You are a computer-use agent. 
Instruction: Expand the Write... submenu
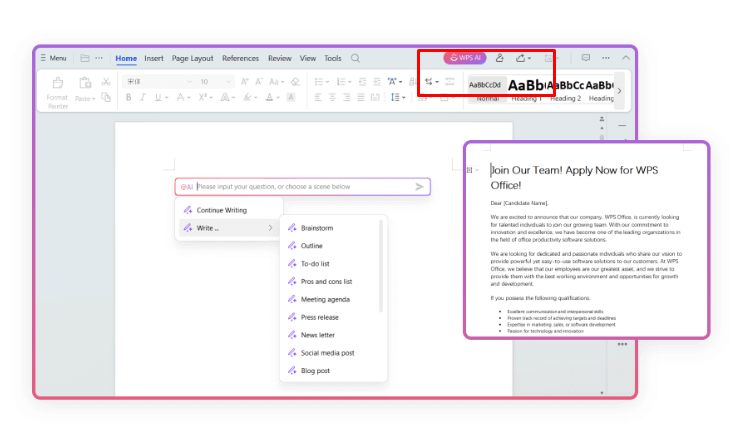pyautogui.click(x=225, y=228)
